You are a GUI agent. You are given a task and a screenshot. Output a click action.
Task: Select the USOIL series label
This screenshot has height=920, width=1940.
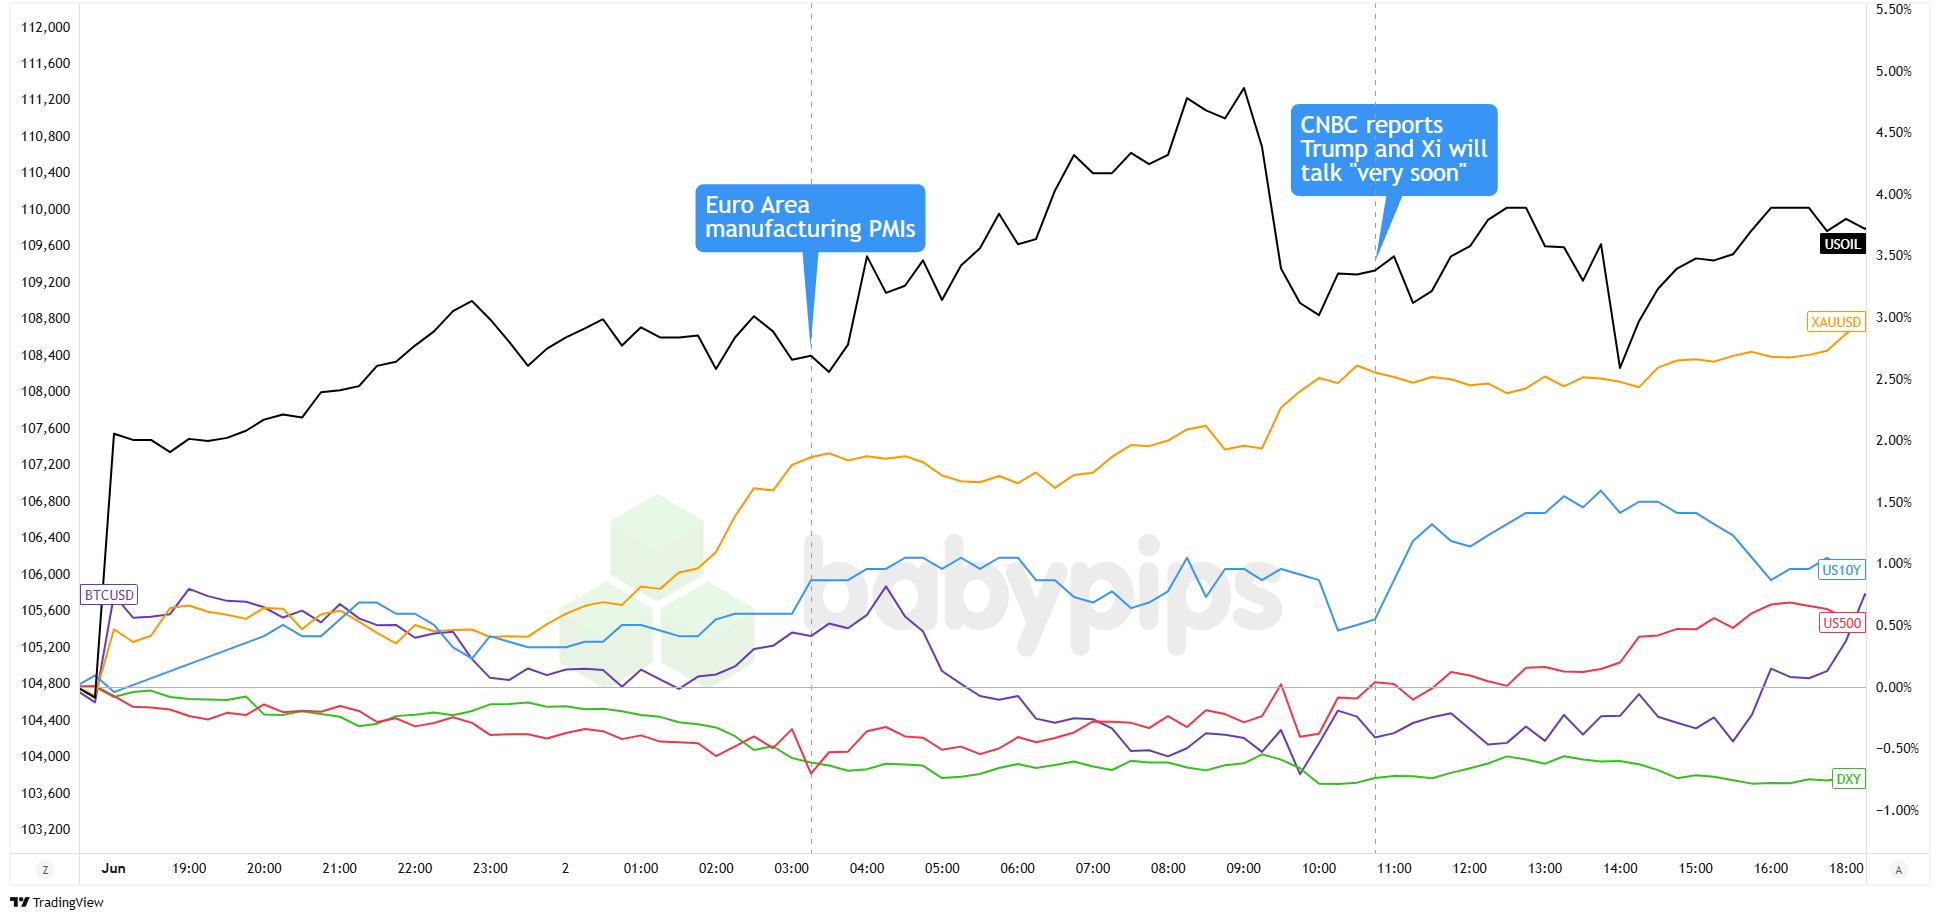point(1843,243)
